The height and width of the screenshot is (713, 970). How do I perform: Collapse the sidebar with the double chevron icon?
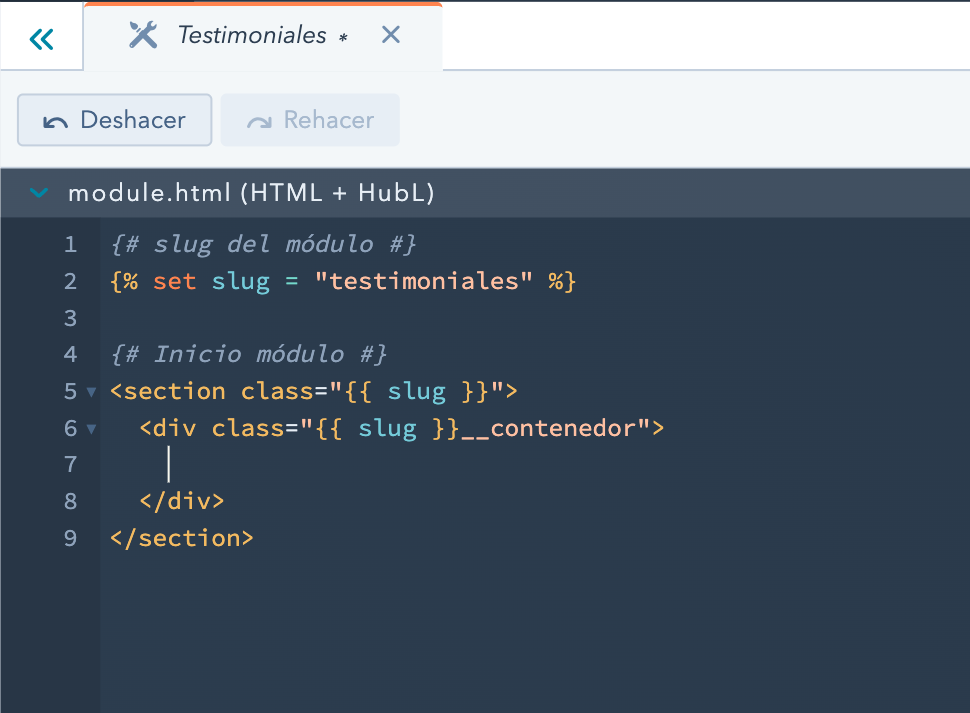coord(41,38)
